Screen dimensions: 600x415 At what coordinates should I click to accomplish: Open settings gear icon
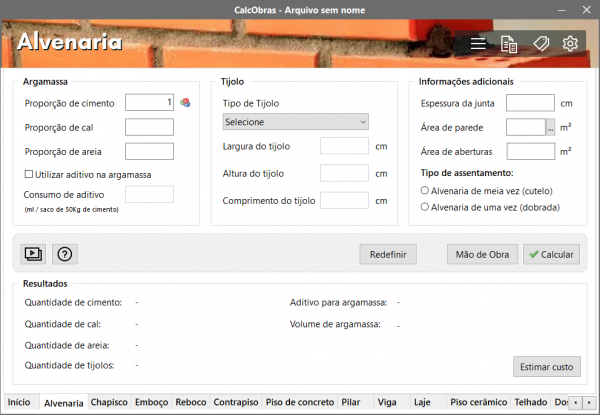pyautogui.click(x=570, y=44)
